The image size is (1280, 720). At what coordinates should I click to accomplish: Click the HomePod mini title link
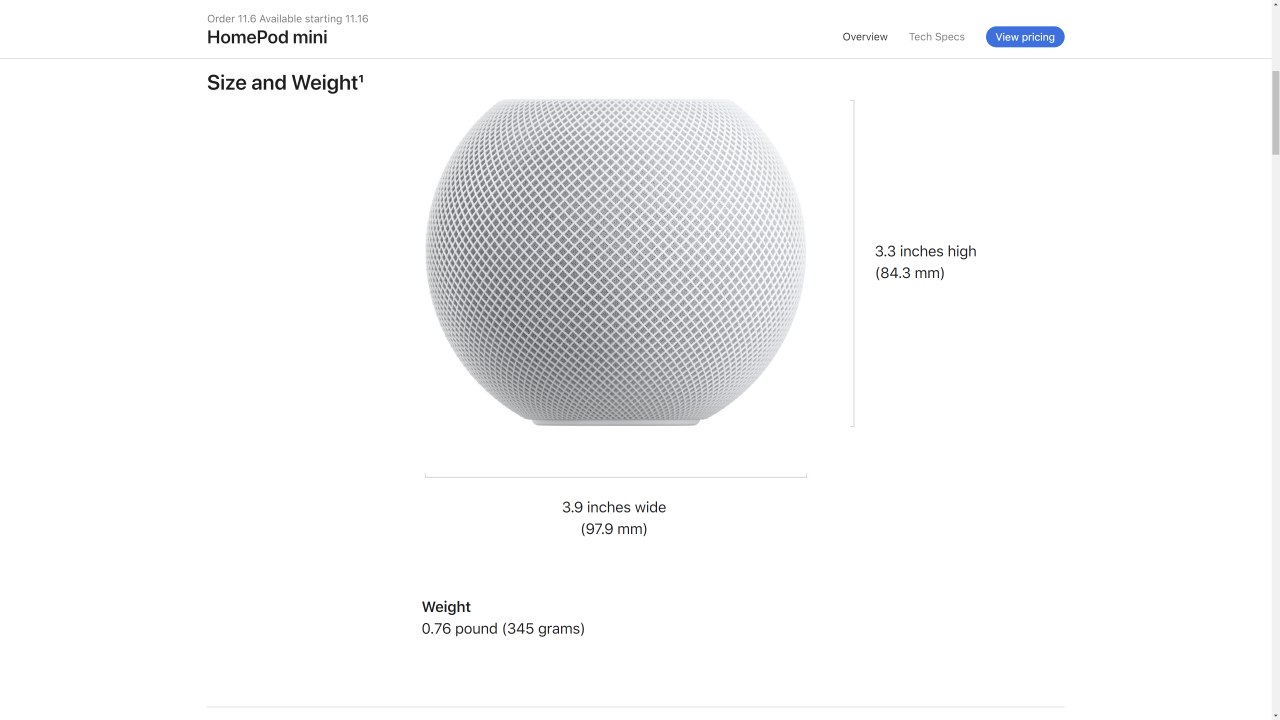267,37
